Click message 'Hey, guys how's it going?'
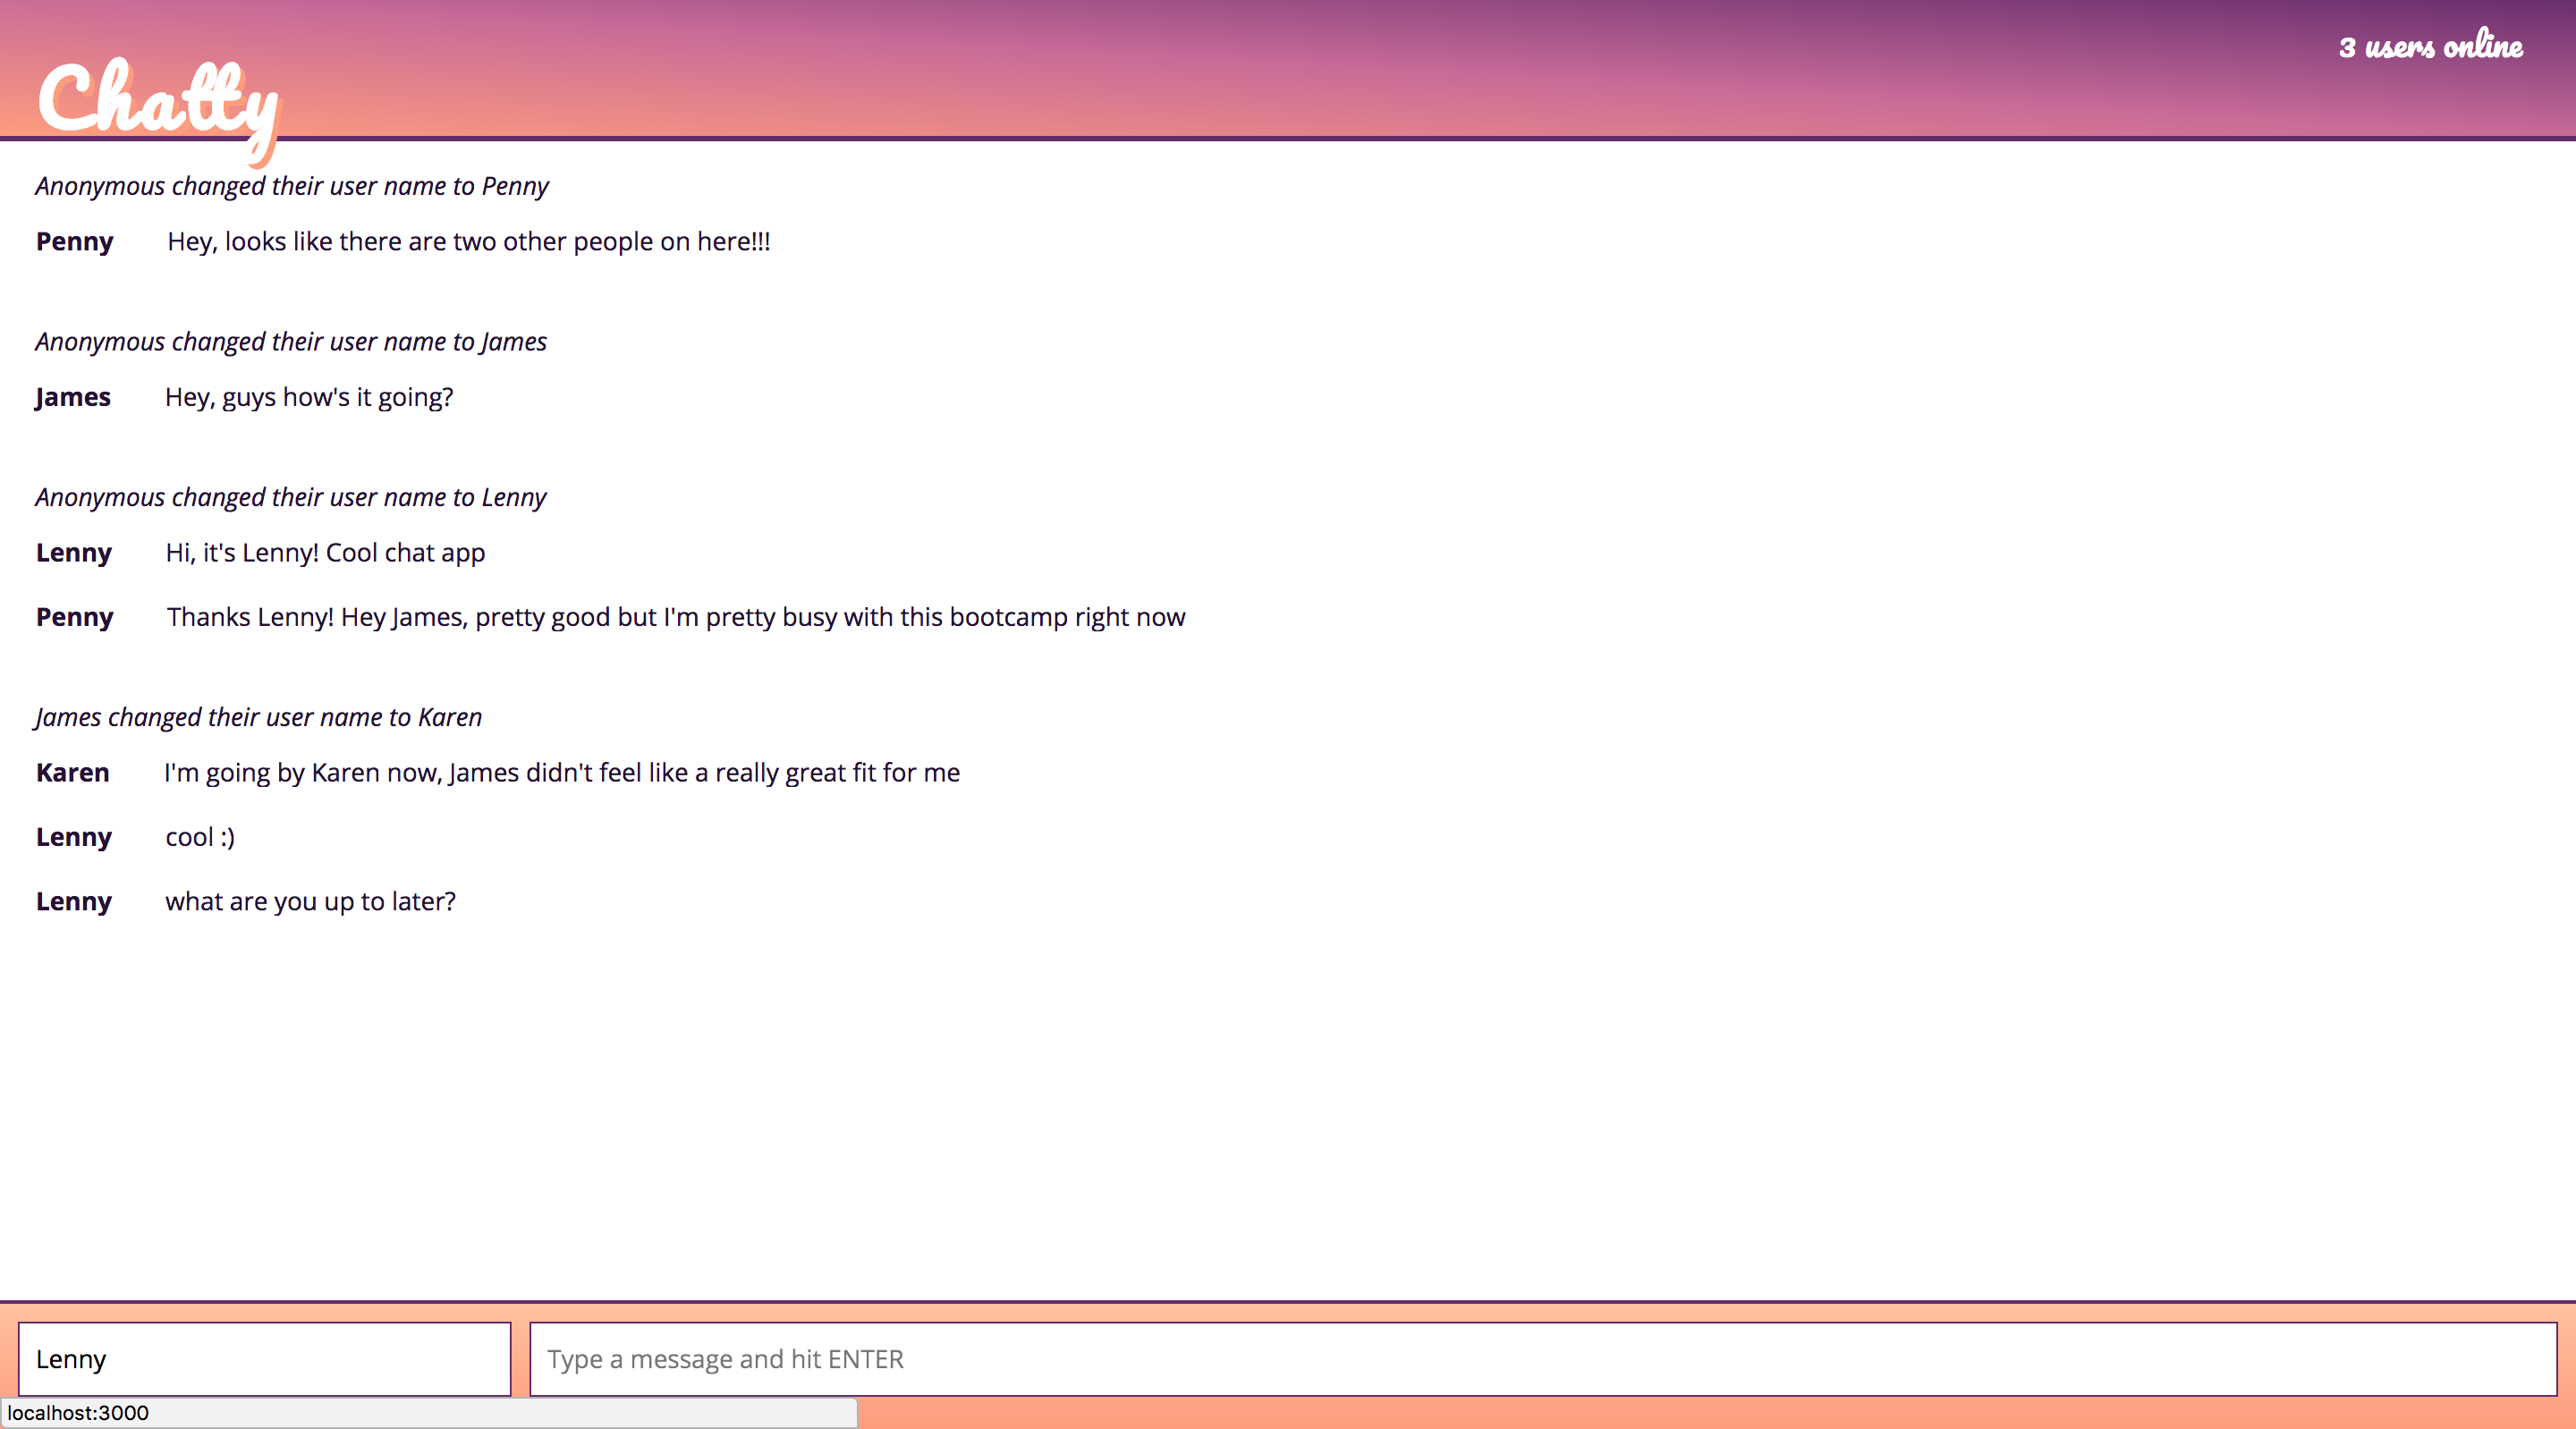 (x=309, y=397)
